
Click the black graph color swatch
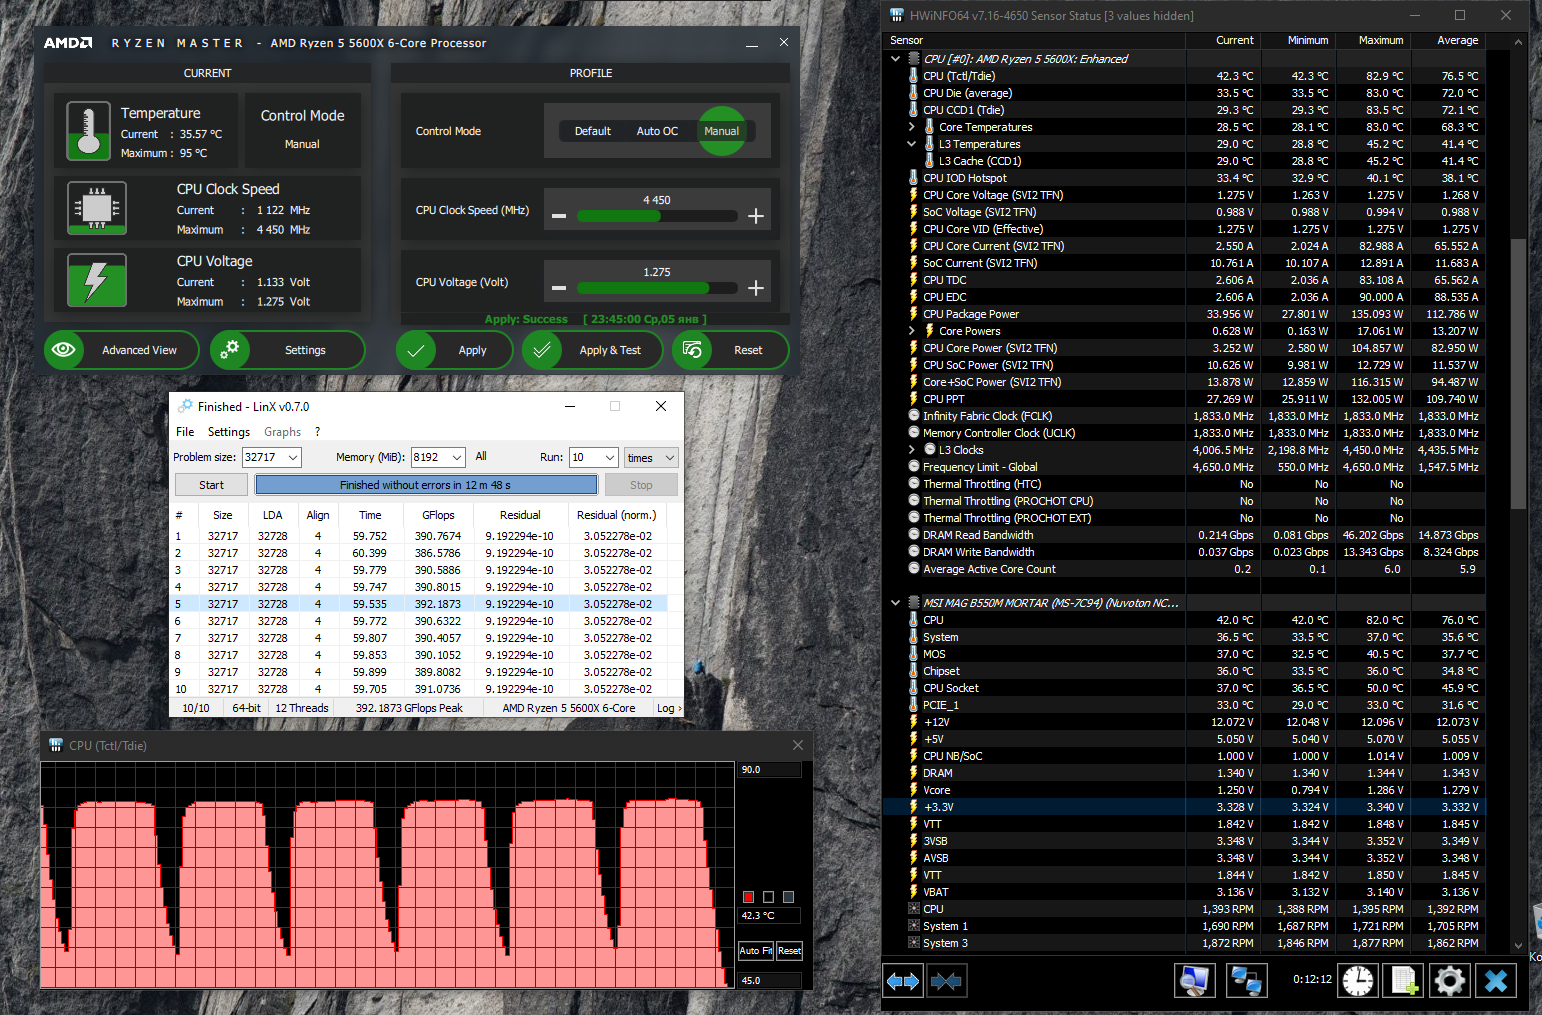[x=768, y=897]
